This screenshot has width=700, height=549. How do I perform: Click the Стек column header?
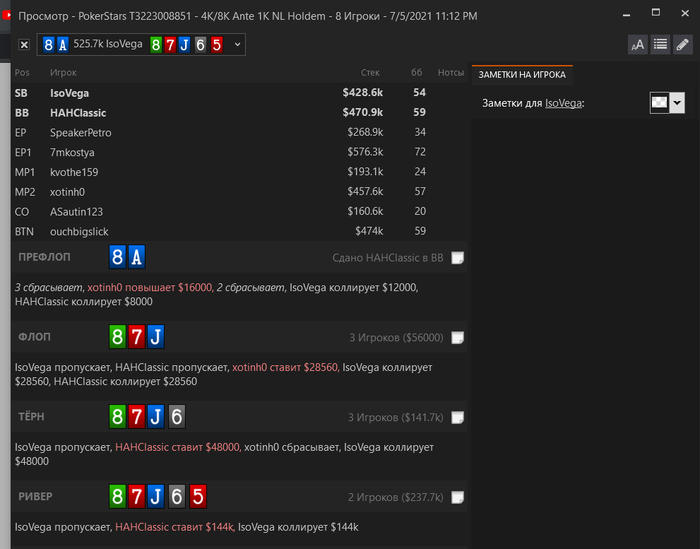coord(370,72)
